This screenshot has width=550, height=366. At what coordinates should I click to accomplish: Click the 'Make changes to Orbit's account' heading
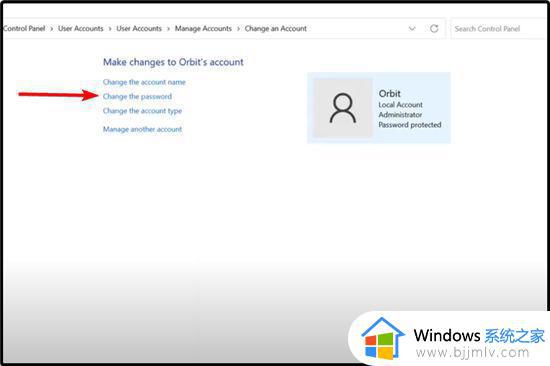point(173,62)
